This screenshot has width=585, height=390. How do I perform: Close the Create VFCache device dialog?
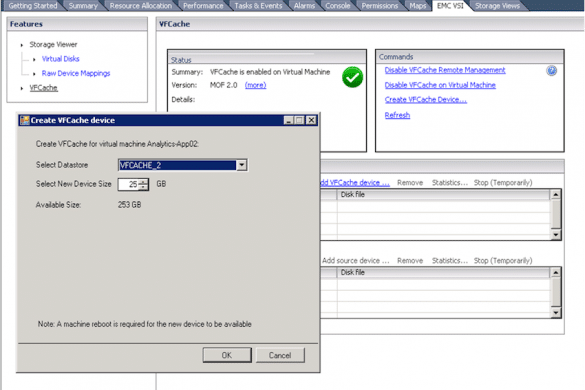click(311, 120)
